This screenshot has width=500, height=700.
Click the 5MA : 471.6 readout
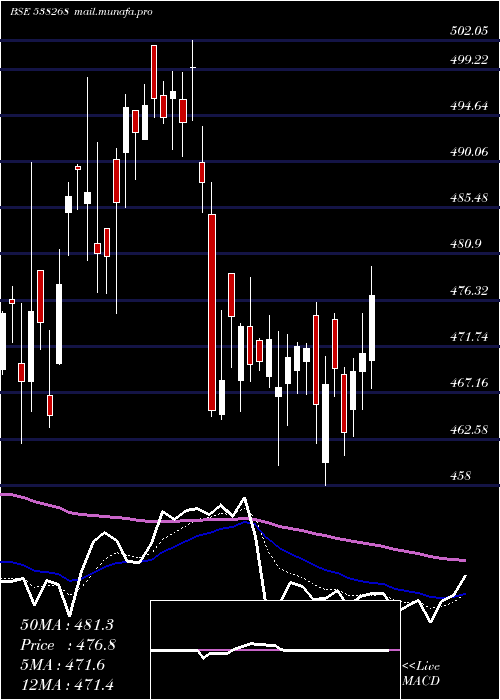click(x=63, y=665)
